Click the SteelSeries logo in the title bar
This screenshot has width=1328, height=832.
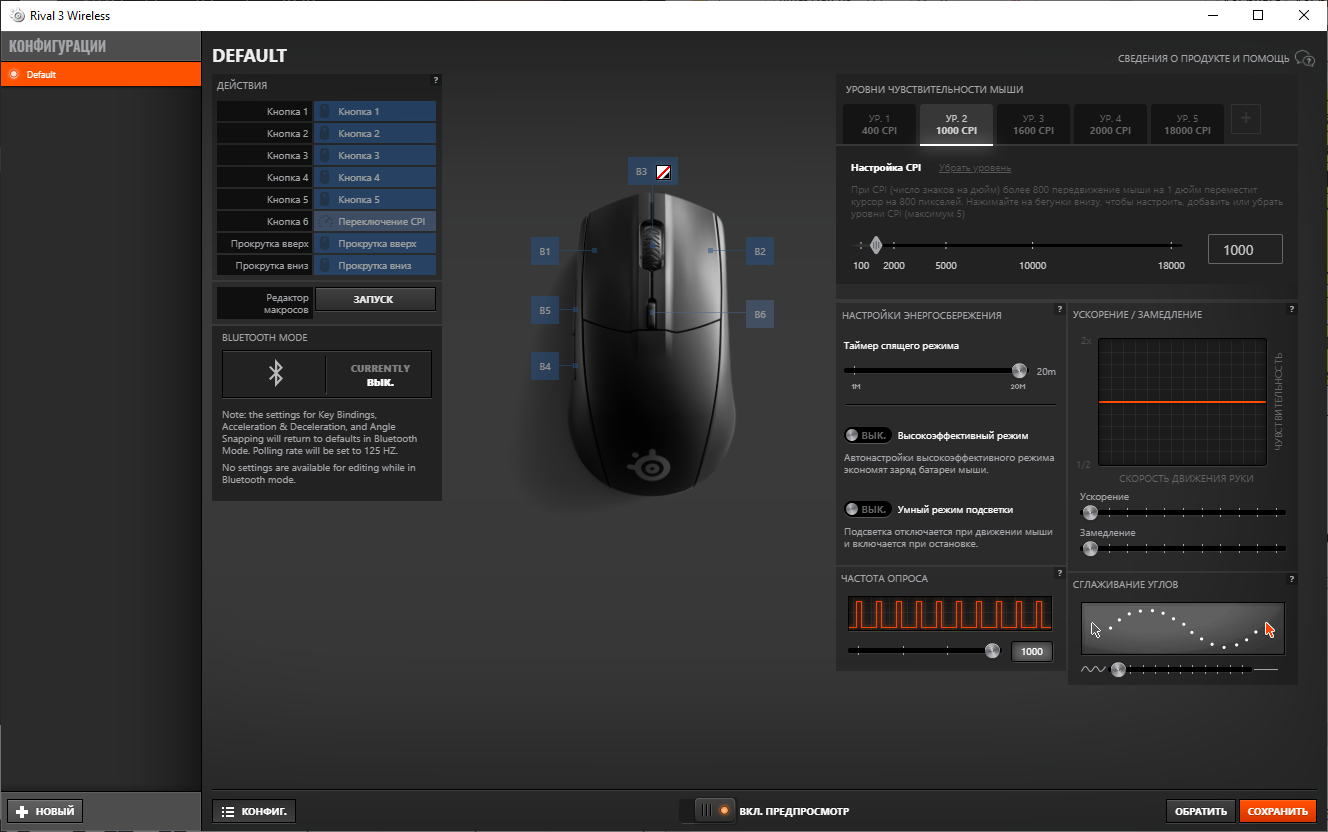click(16, 15)
